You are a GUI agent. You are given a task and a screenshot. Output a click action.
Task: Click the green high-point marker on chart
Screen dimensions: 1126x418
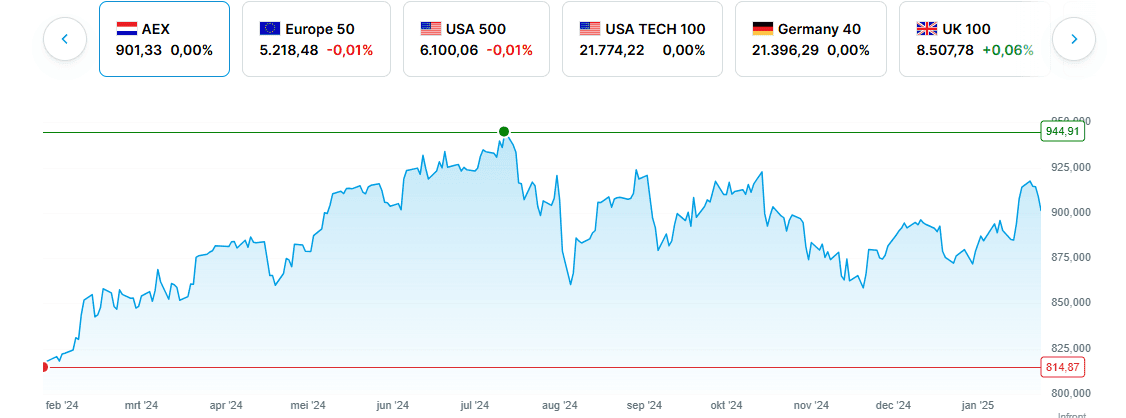504,131
